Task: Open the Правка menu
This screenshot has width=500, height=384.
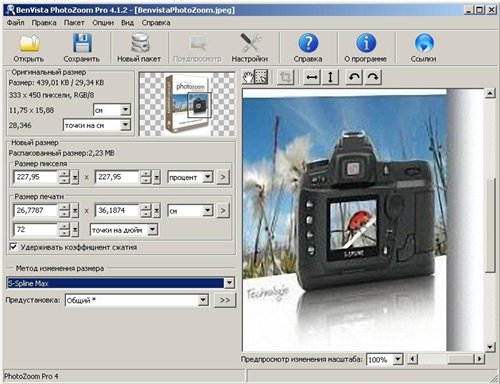Action: pos(44,23)
